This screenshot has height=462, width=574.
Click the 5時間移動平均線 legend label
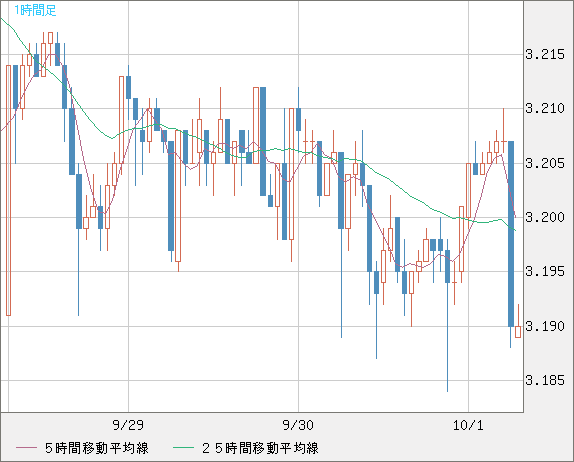tap(97, 448)
